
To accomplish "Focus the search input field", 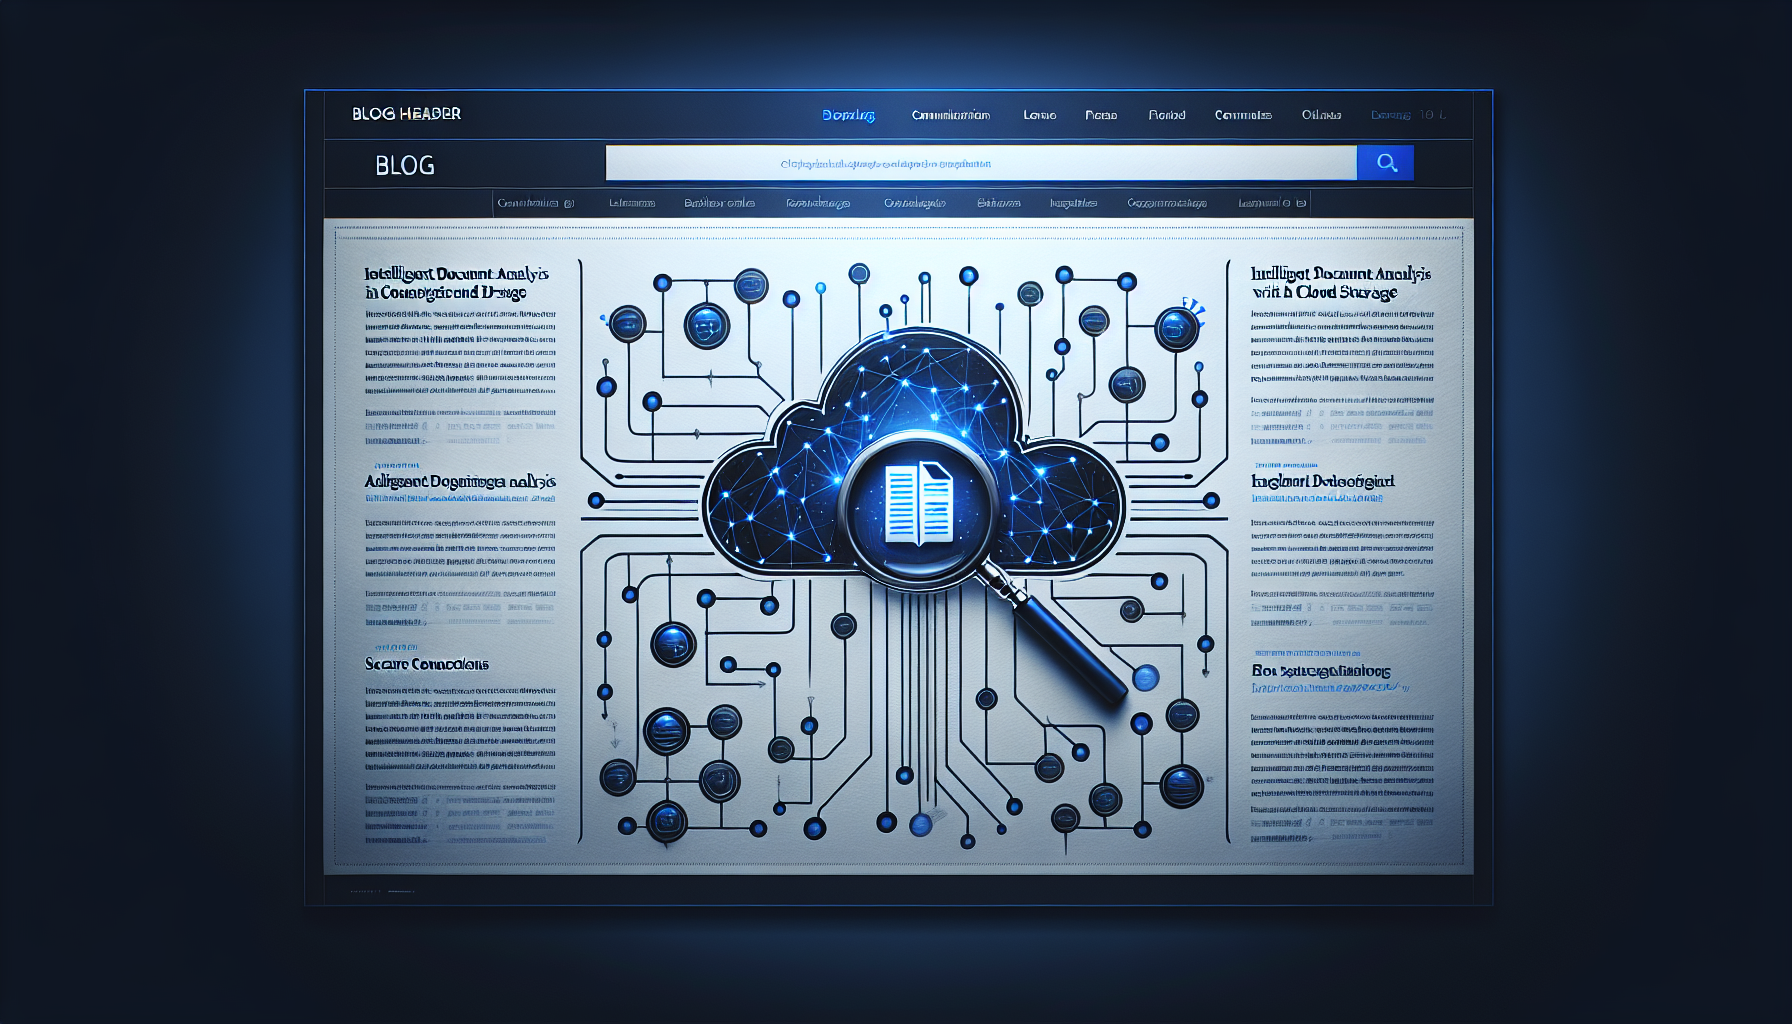I will 980,163.
